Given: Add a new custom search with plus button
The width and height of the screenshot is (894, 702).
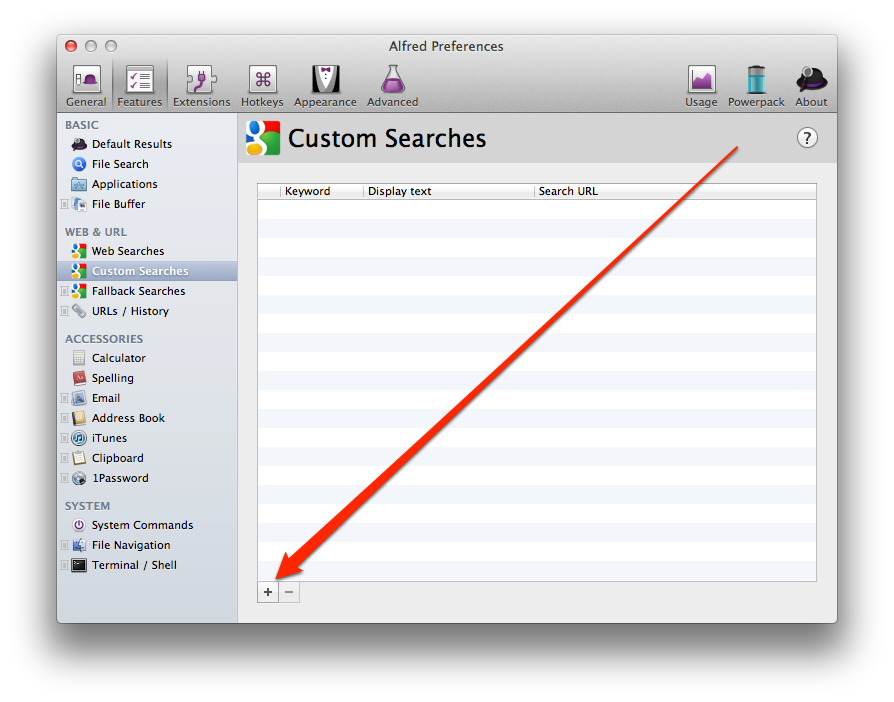Looking at the screenshot, I should coord(268,592).
